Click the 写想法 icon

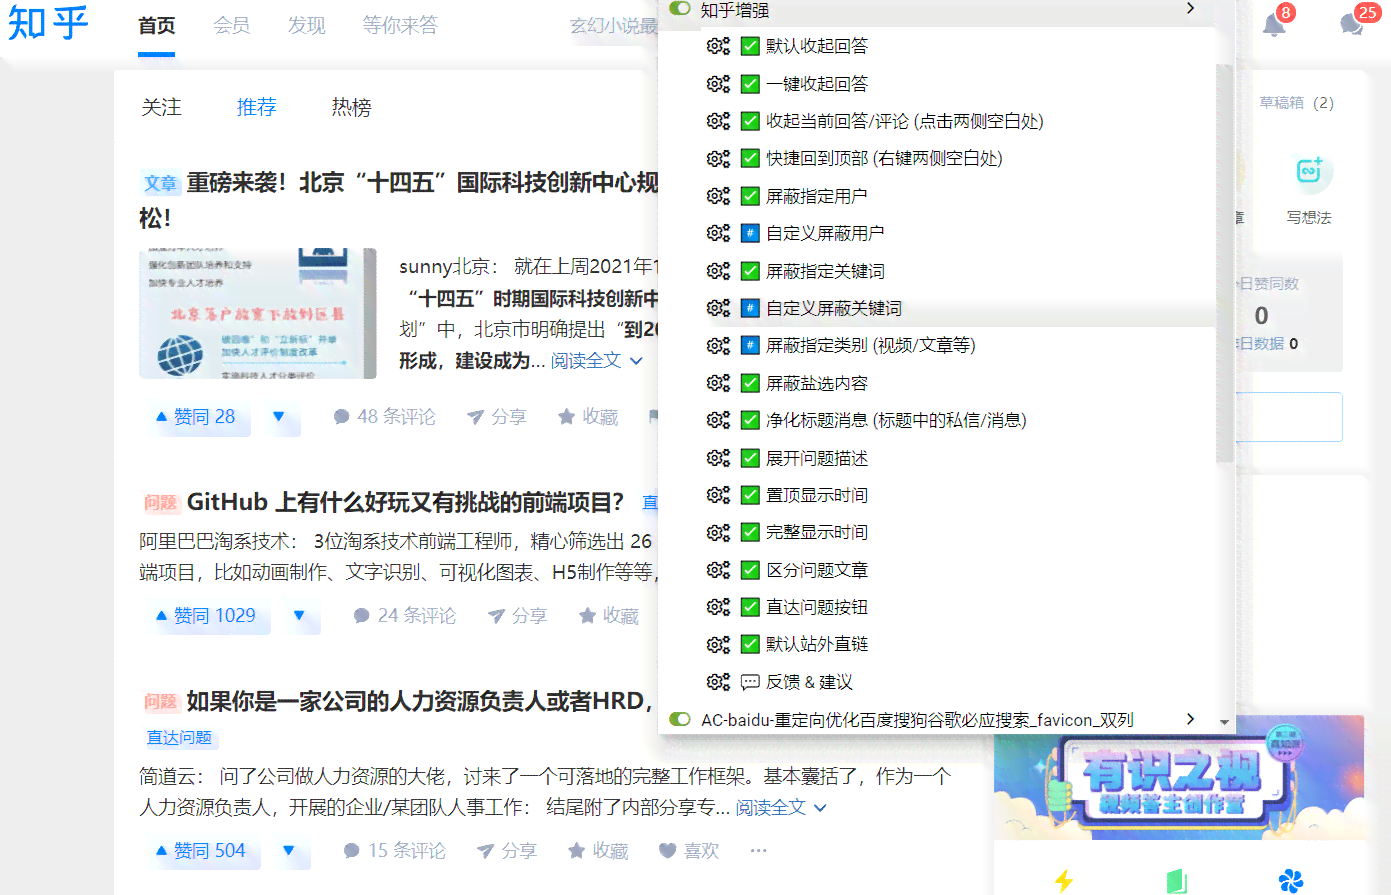(x=1309, y=171)
